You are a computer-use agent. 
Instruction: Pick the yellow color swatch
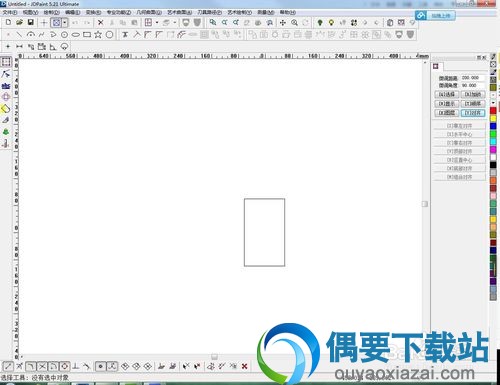coord(493,118)
